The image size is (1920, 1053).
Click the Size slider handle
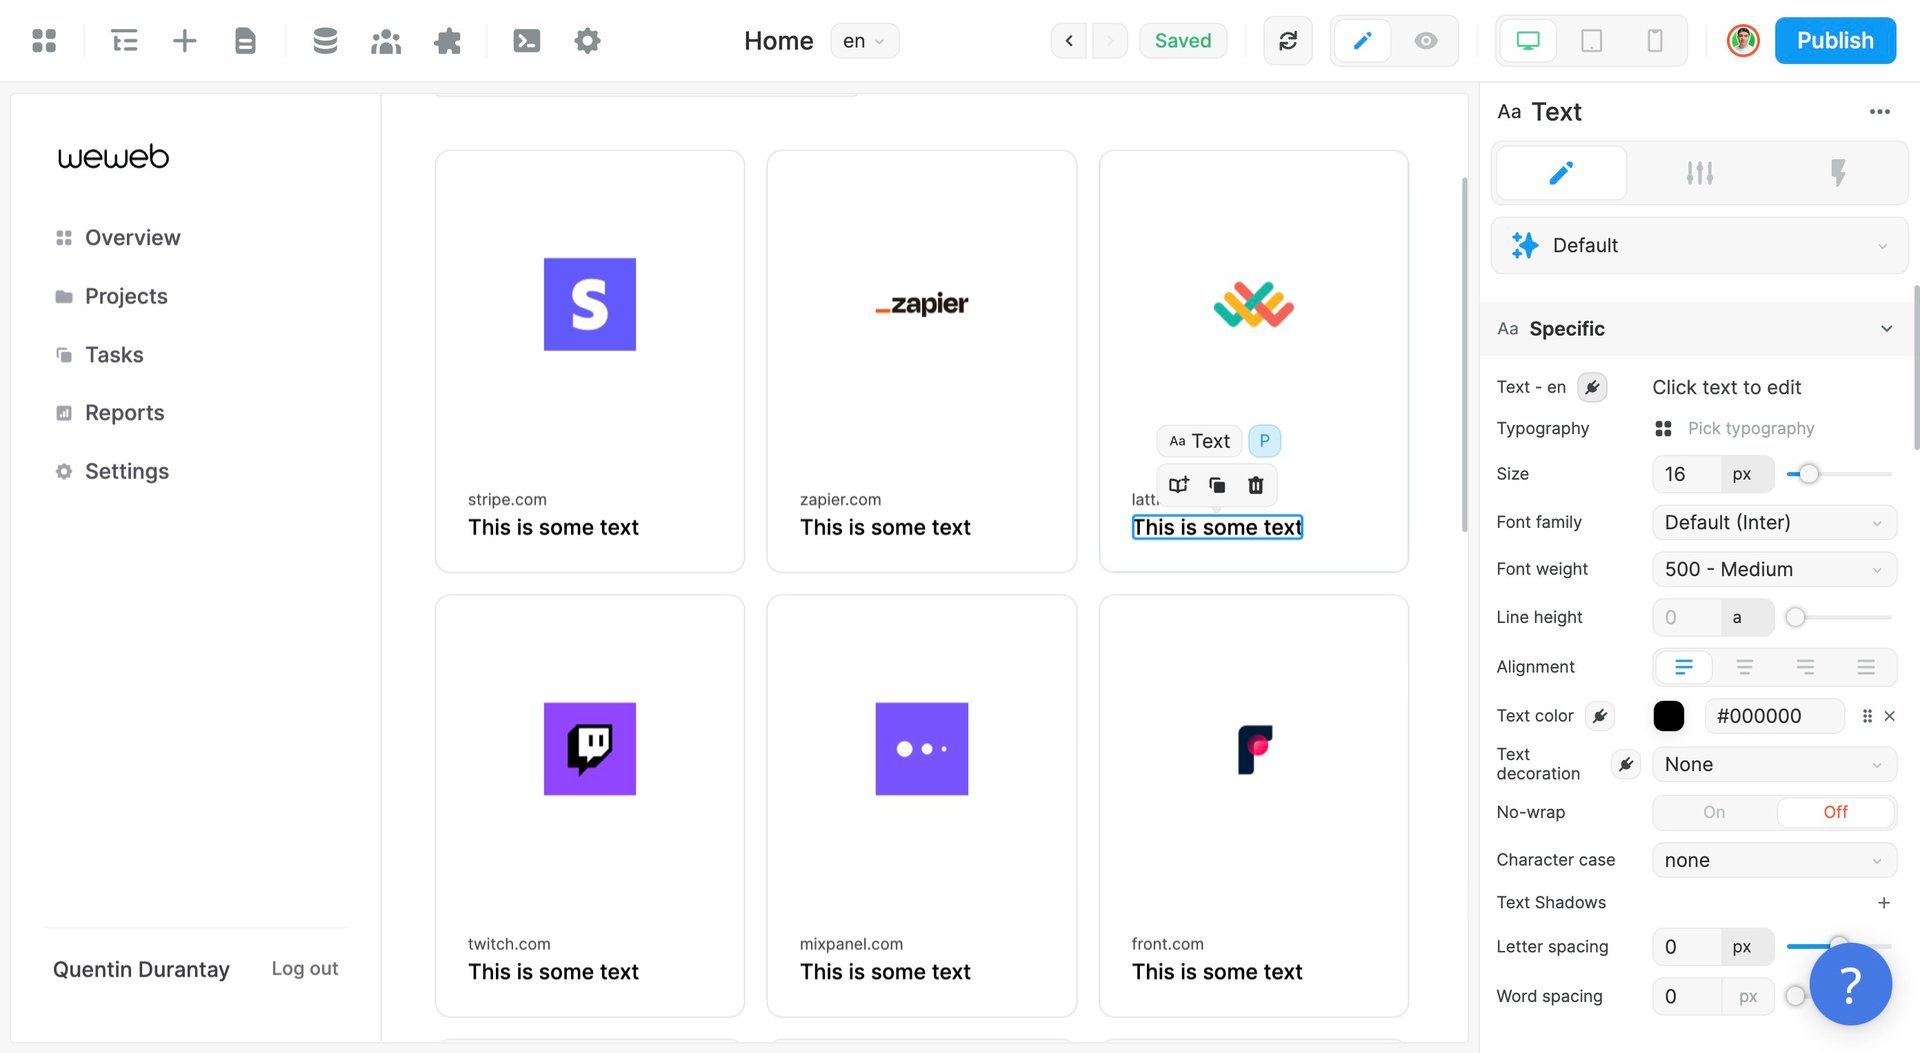(x=1808, y=475)
